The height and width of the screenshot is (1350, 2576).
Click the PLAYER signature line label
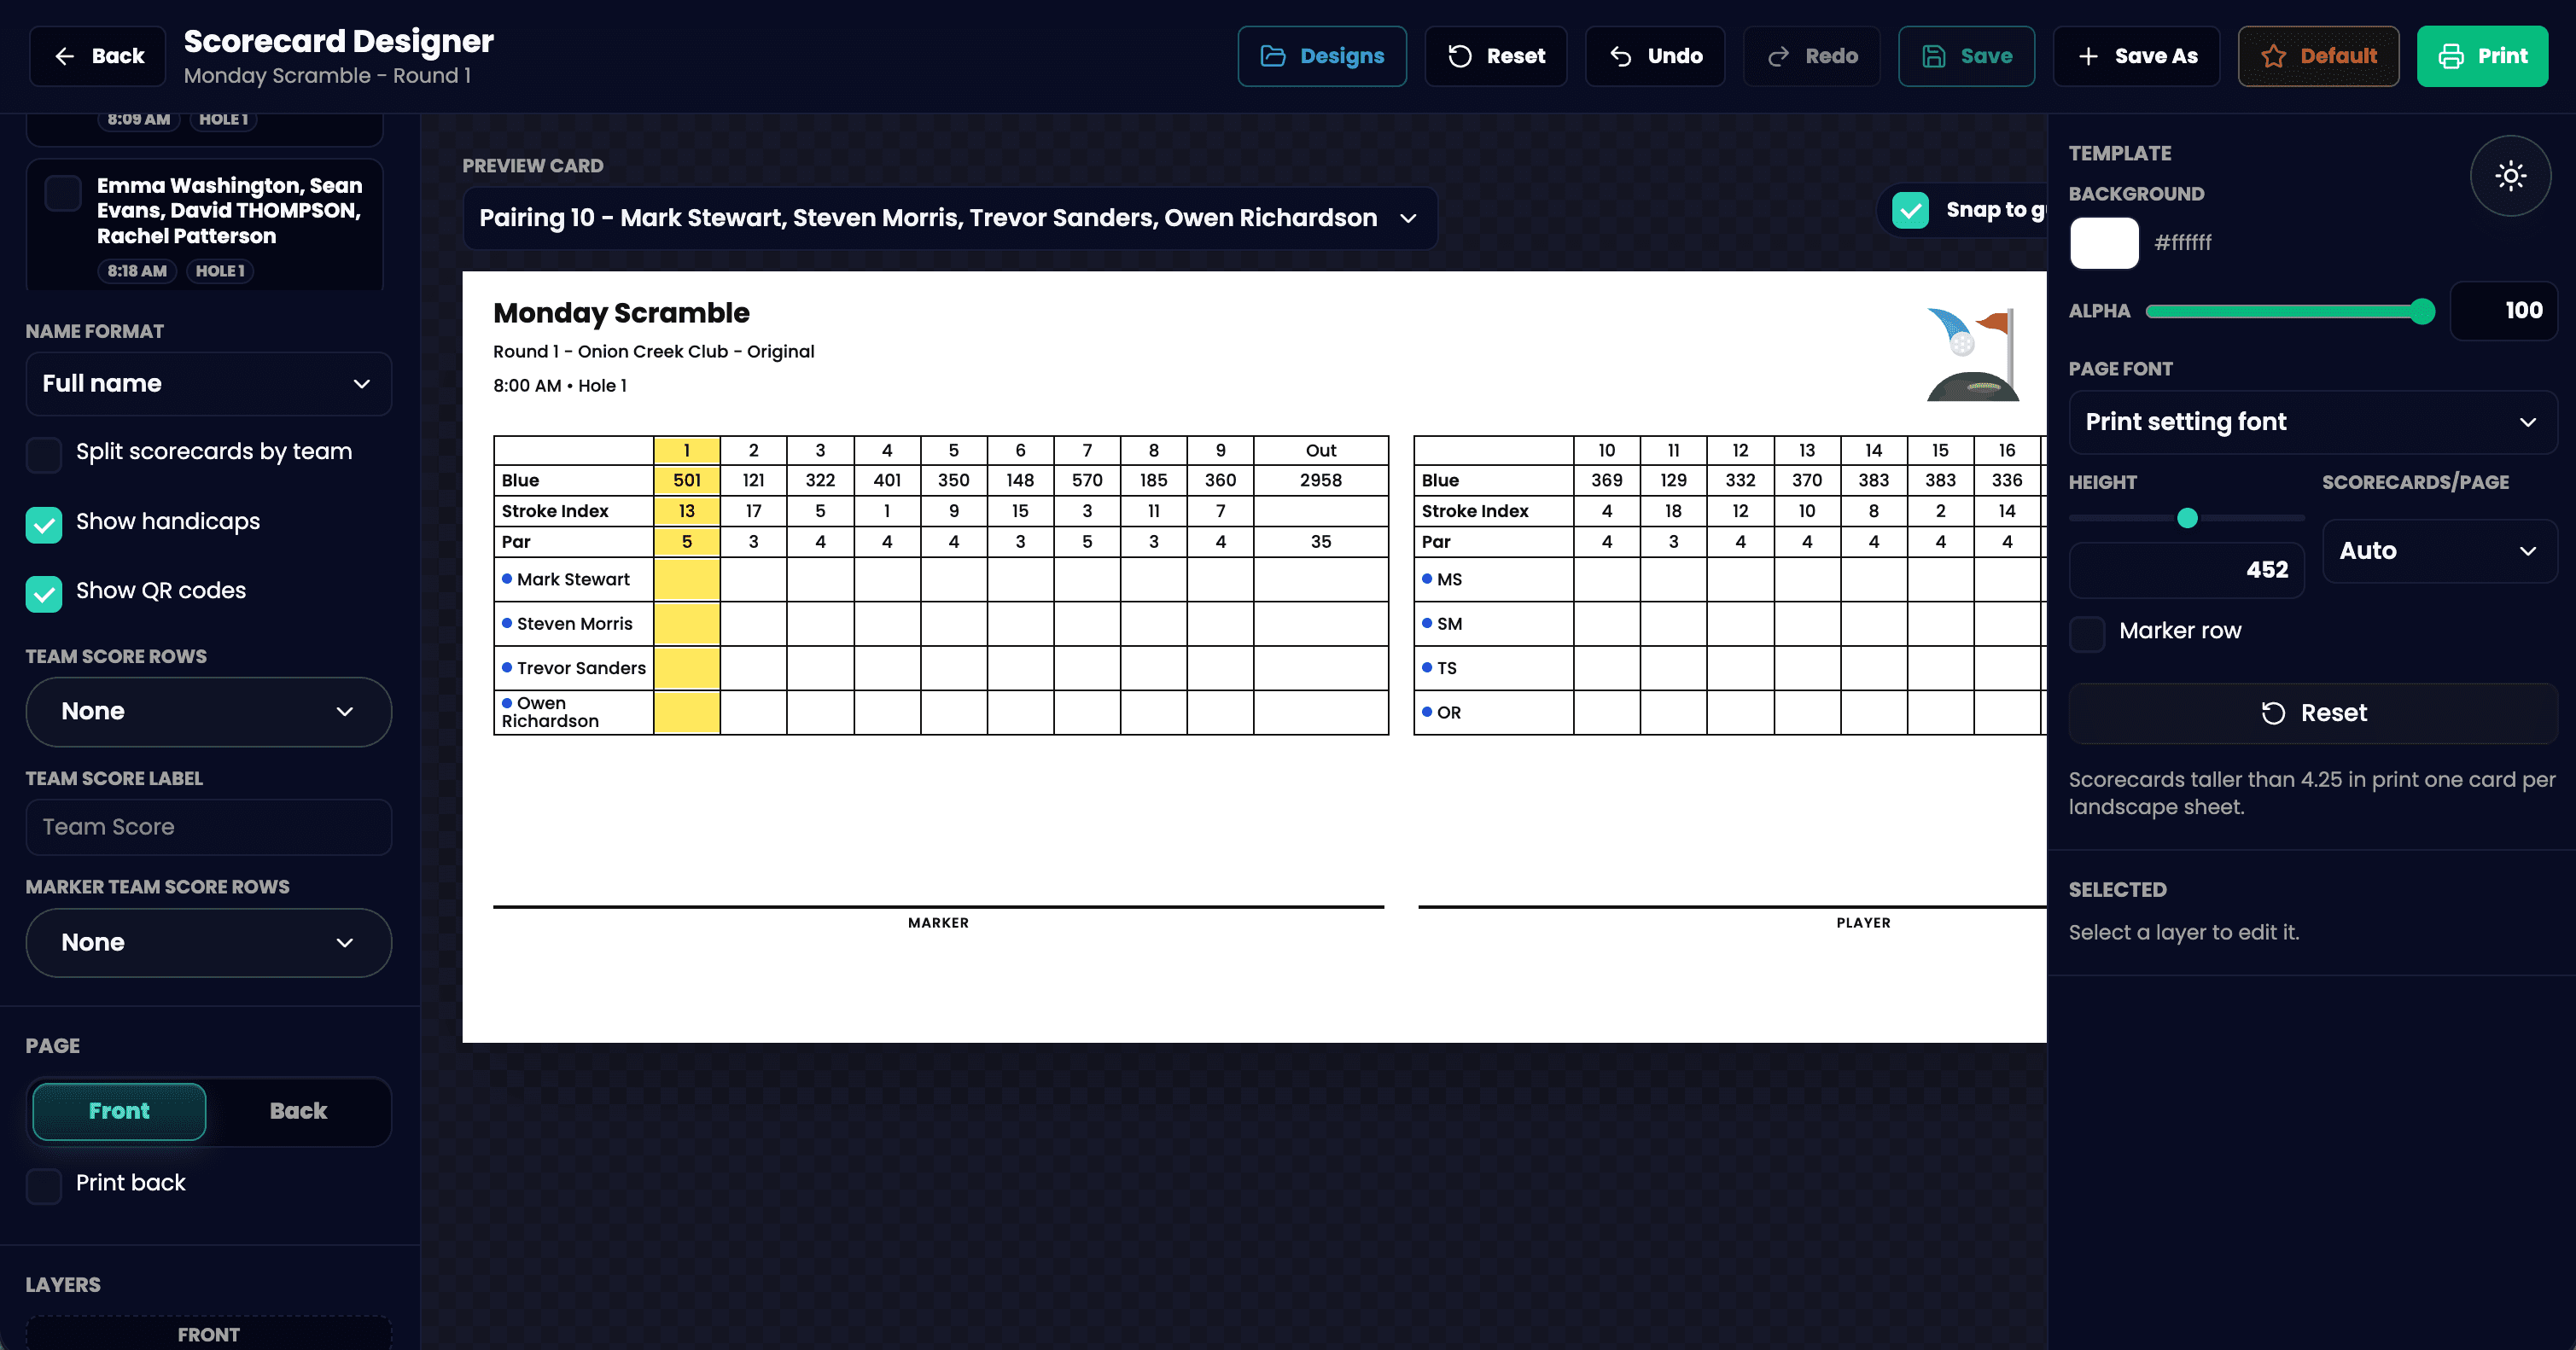coord(1863,923)
